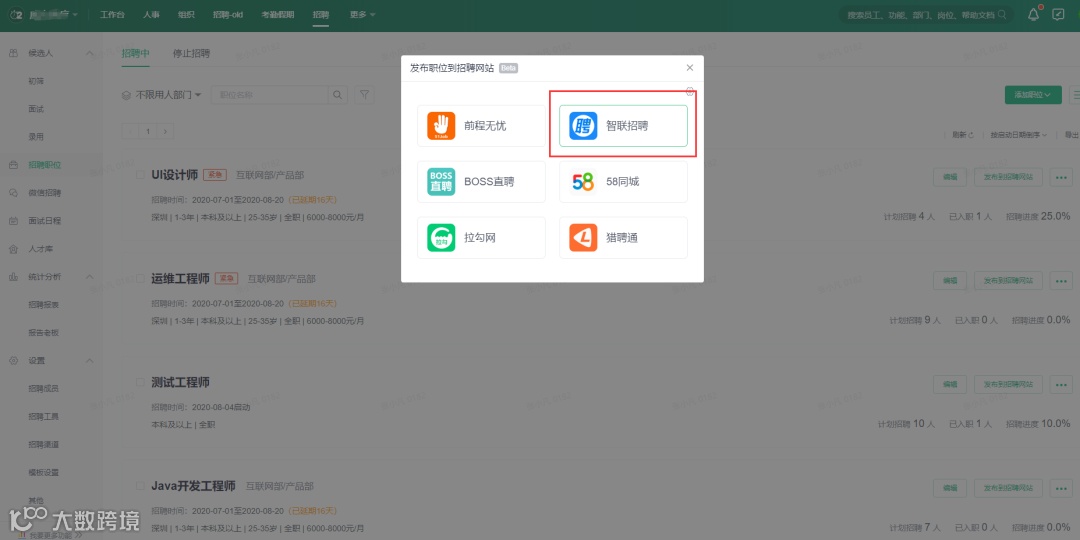
Task: Open 招聘报表 under 统计分析
Action: click(43, 304)
